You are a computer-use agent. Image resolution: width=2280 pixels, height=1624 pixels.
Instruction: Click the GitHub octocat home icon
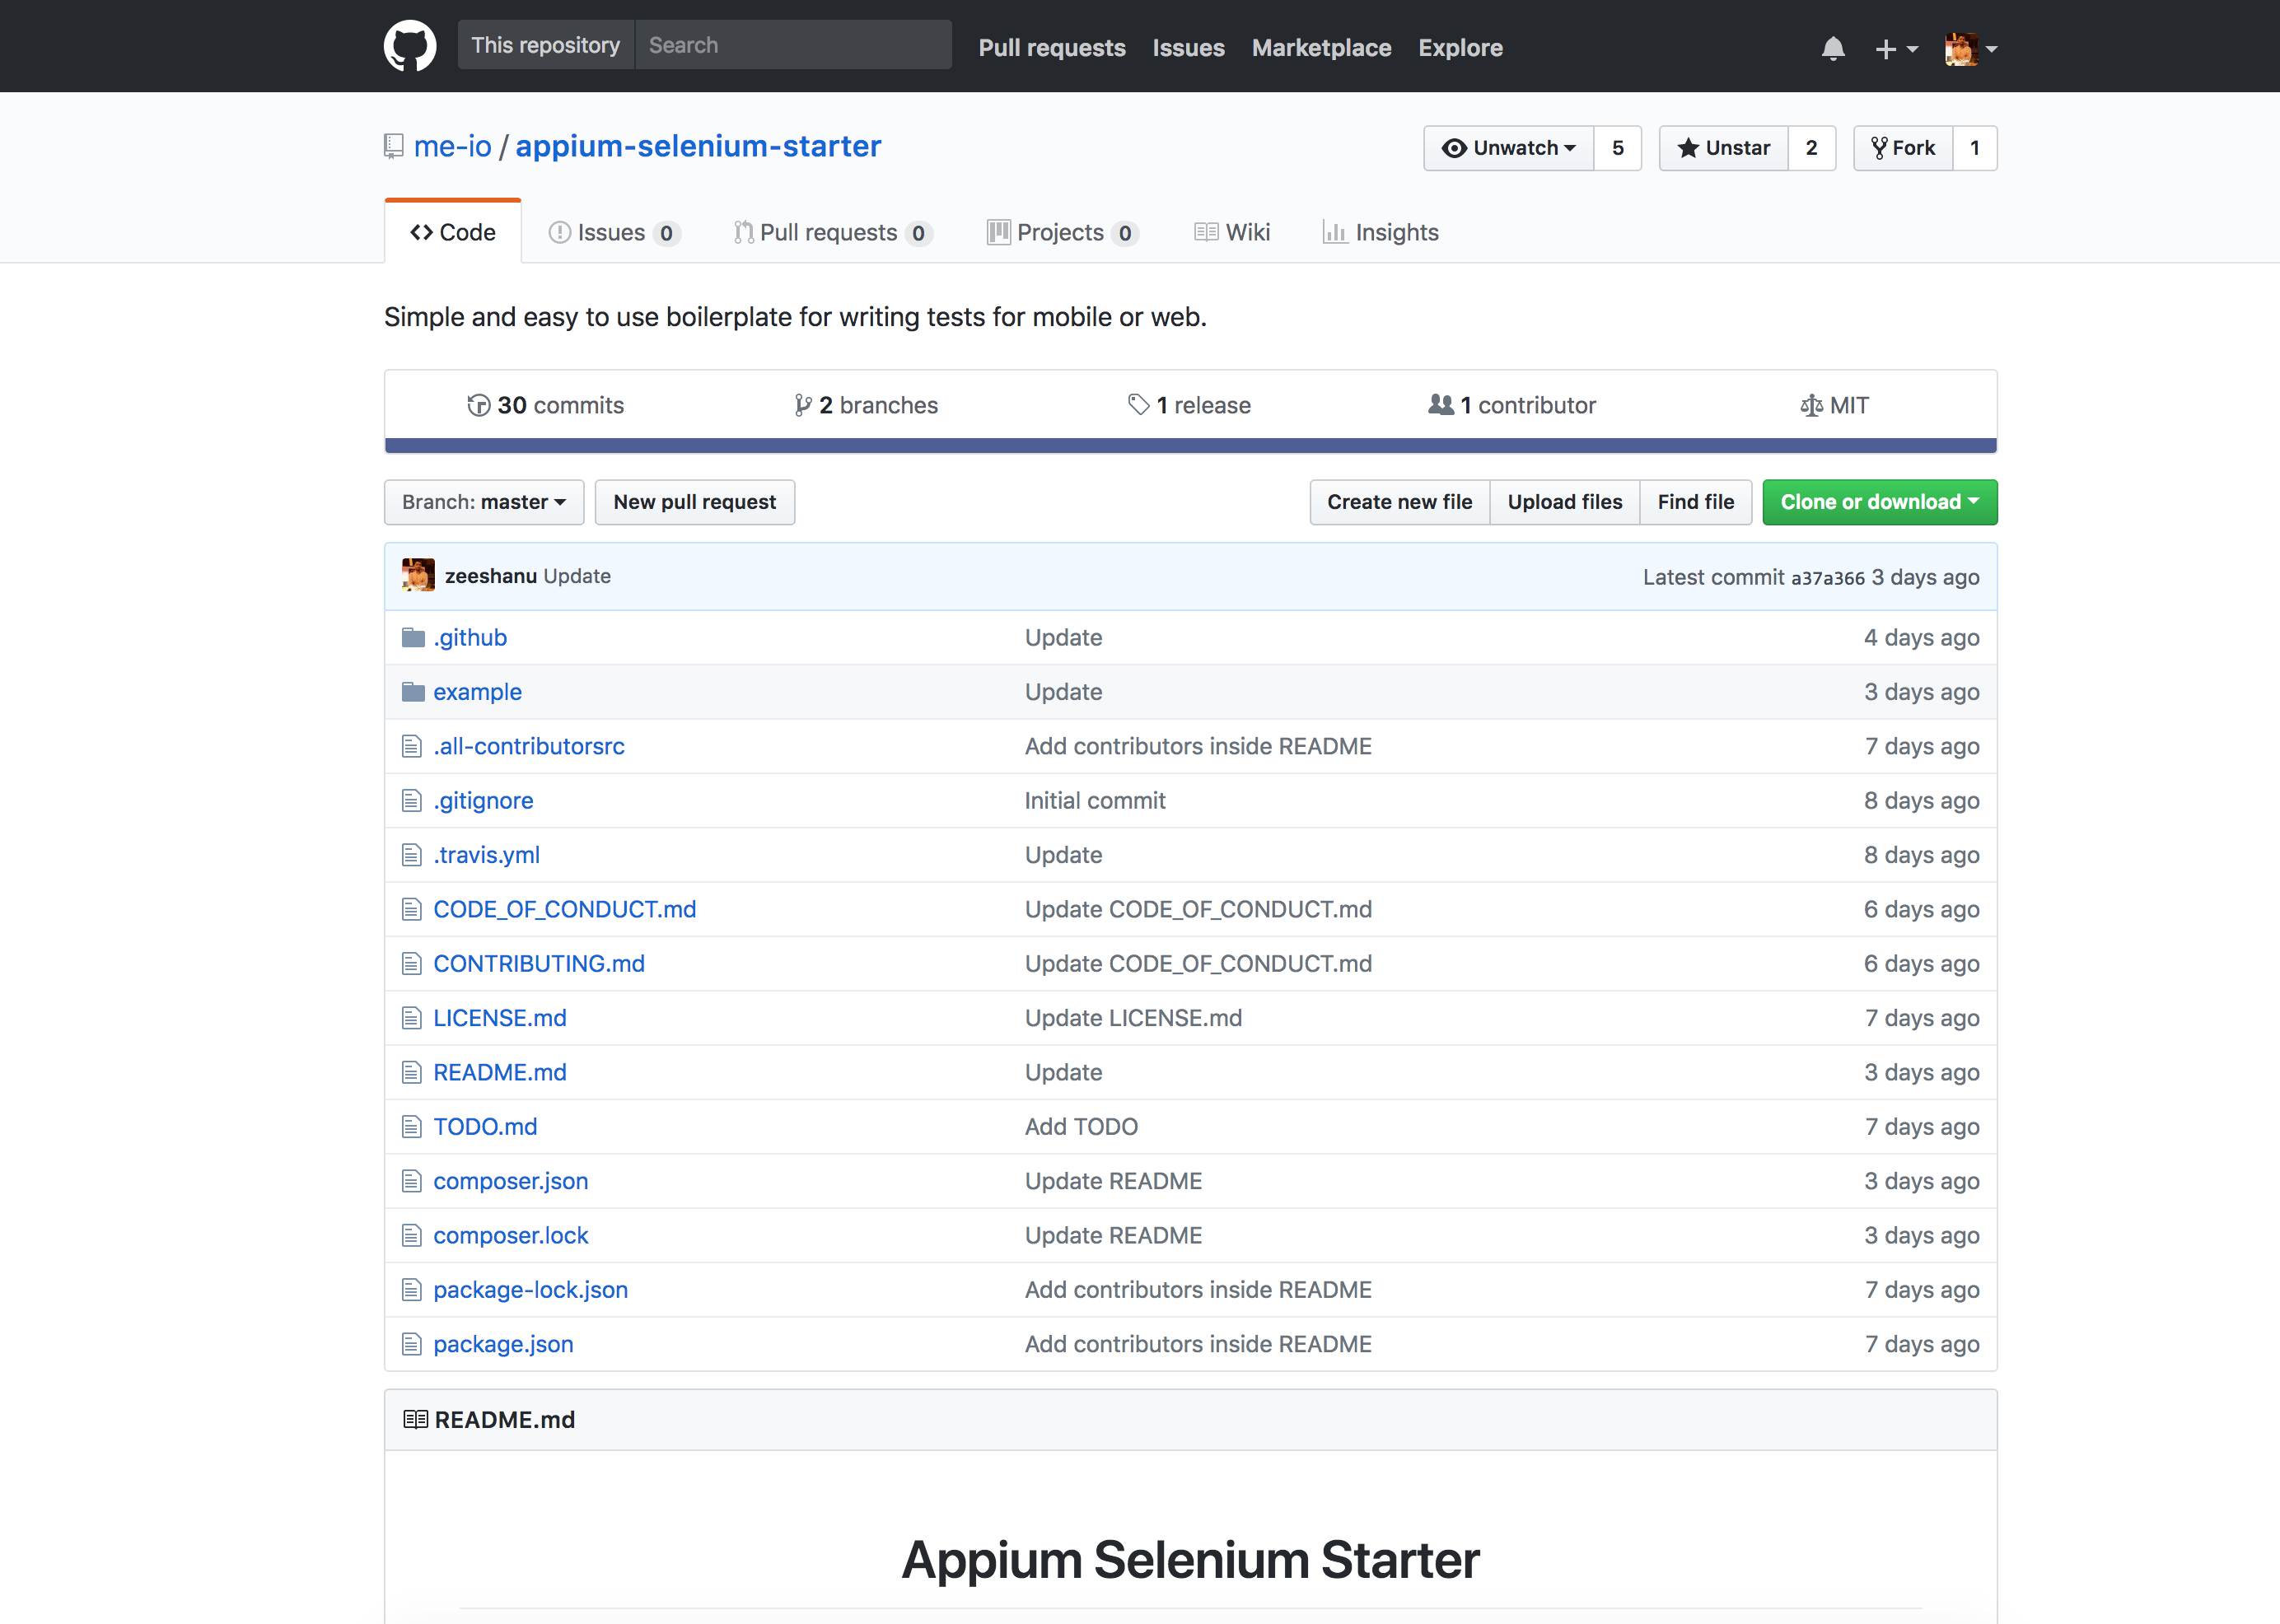pos(409,45)
